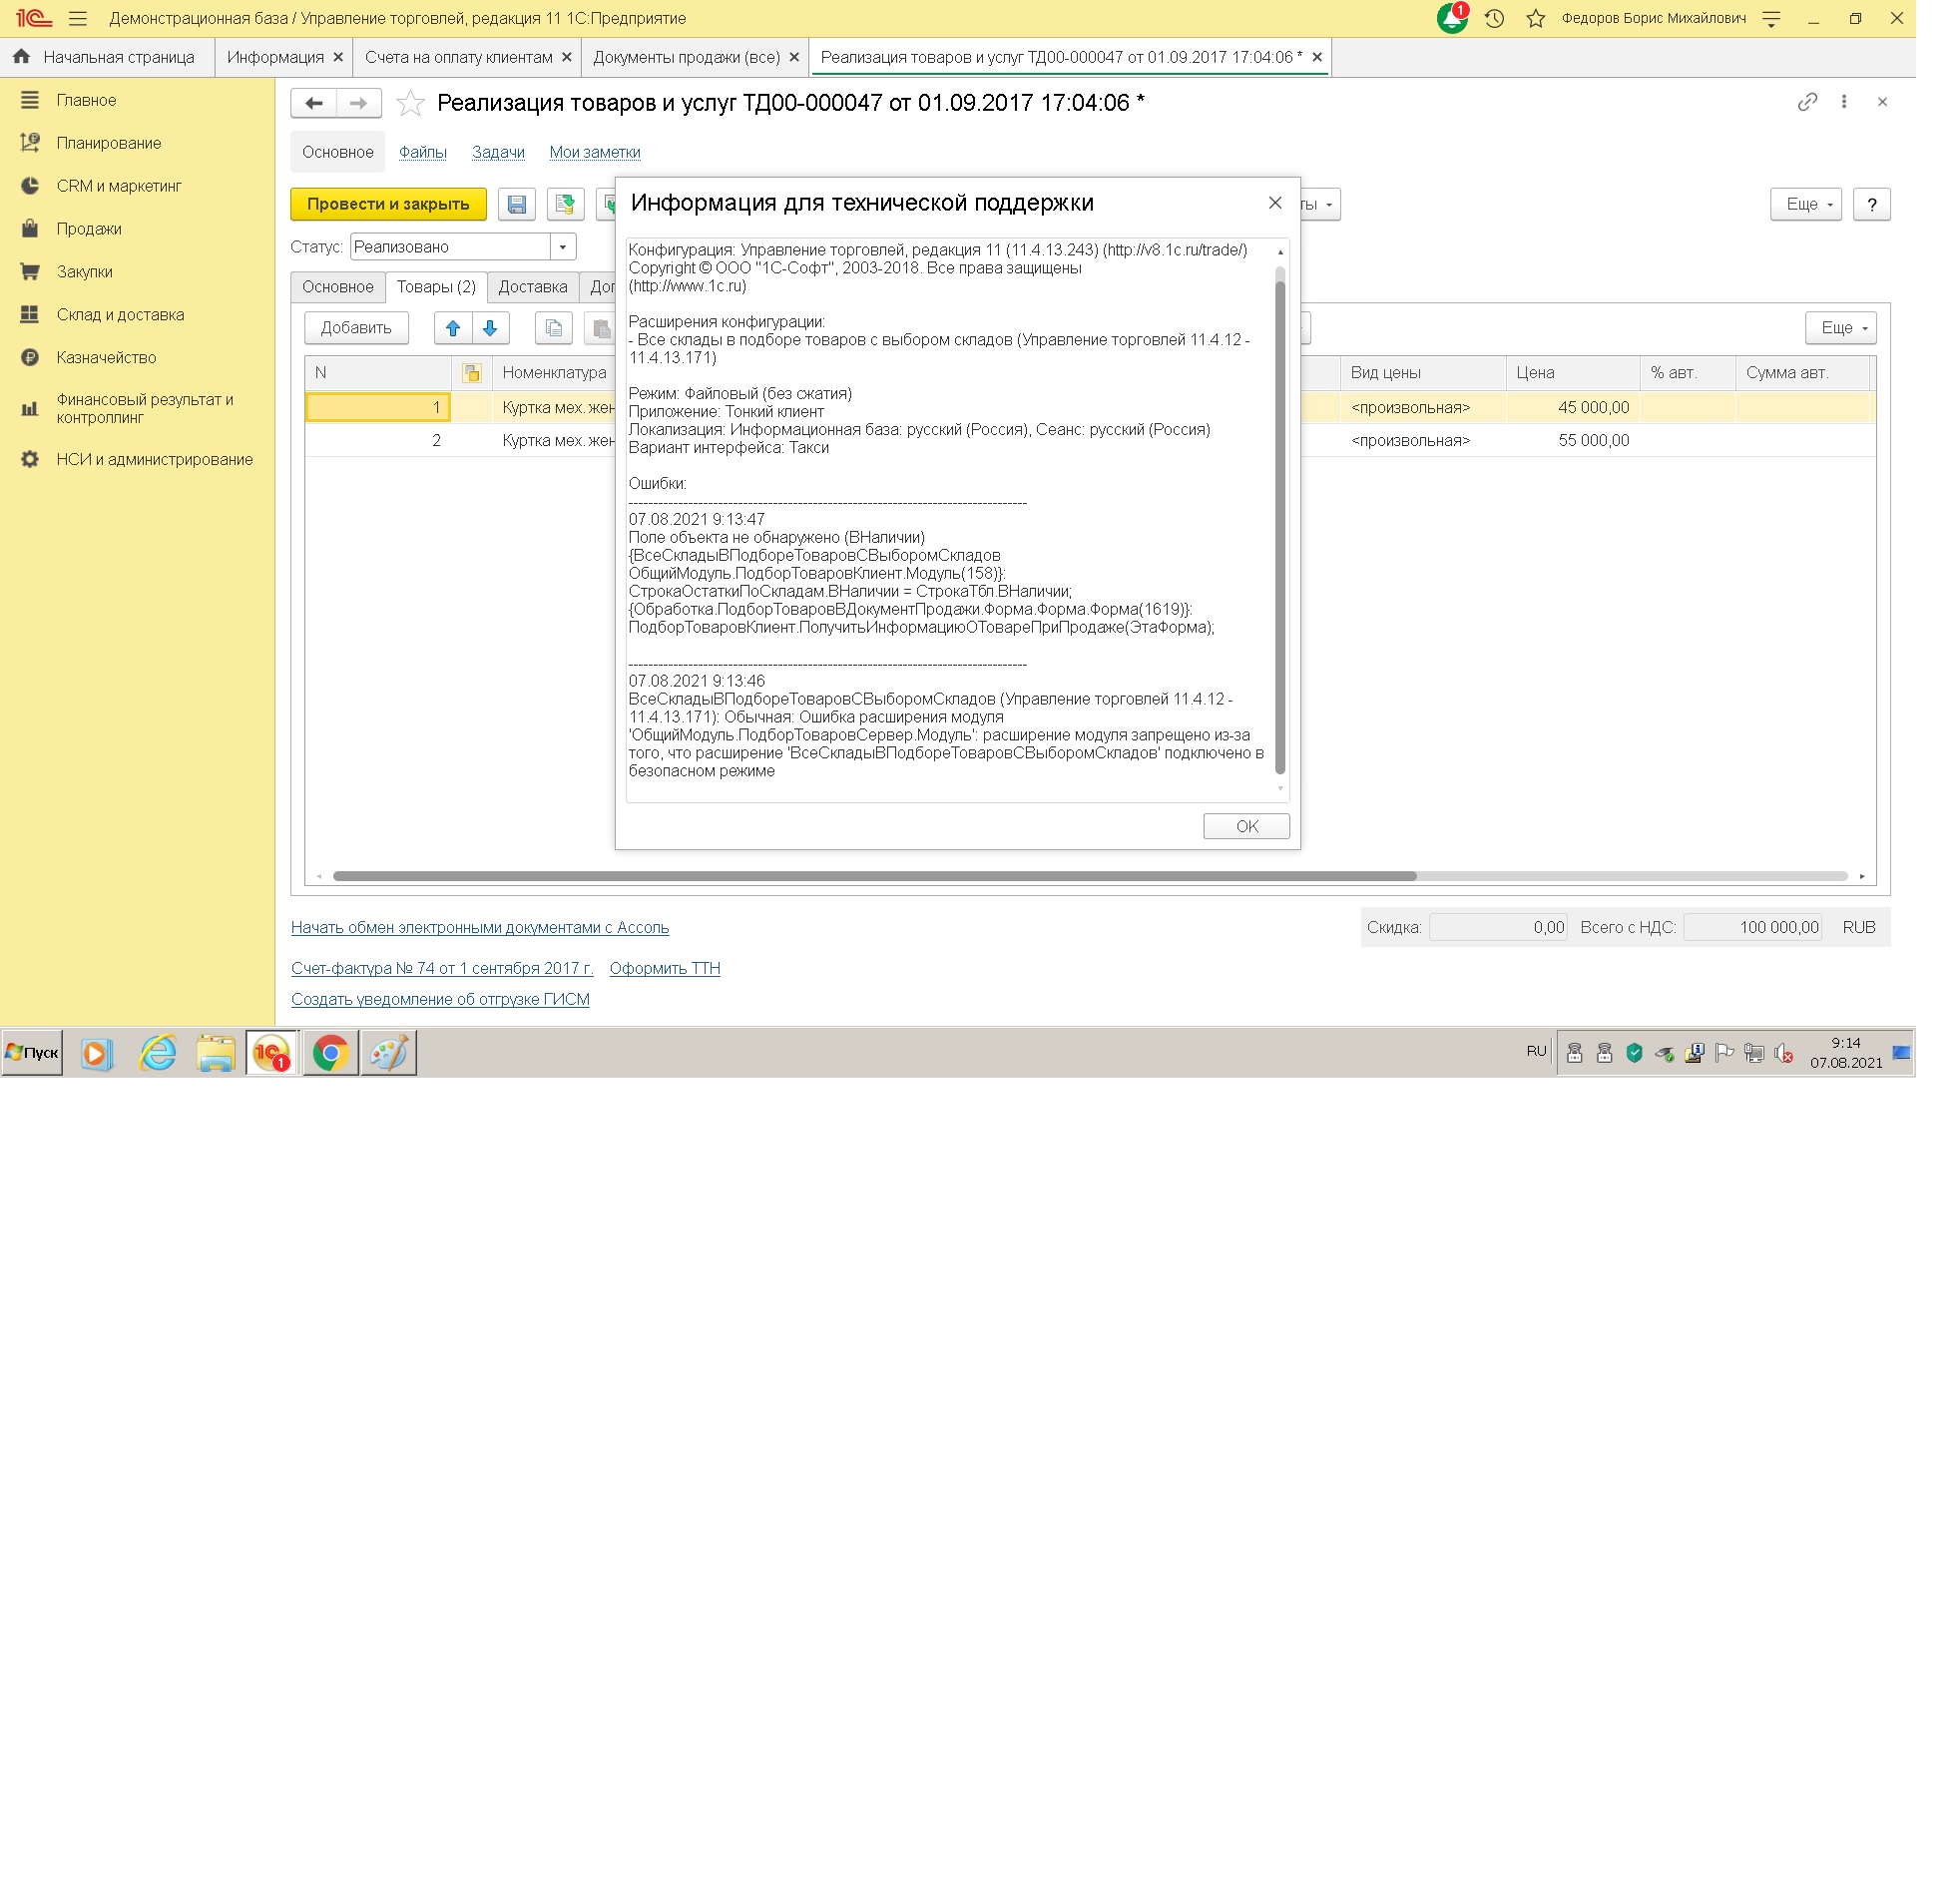Copy row using copy icon
The width and height of the screenshot is (1960, 1900).
pos(554,328)
